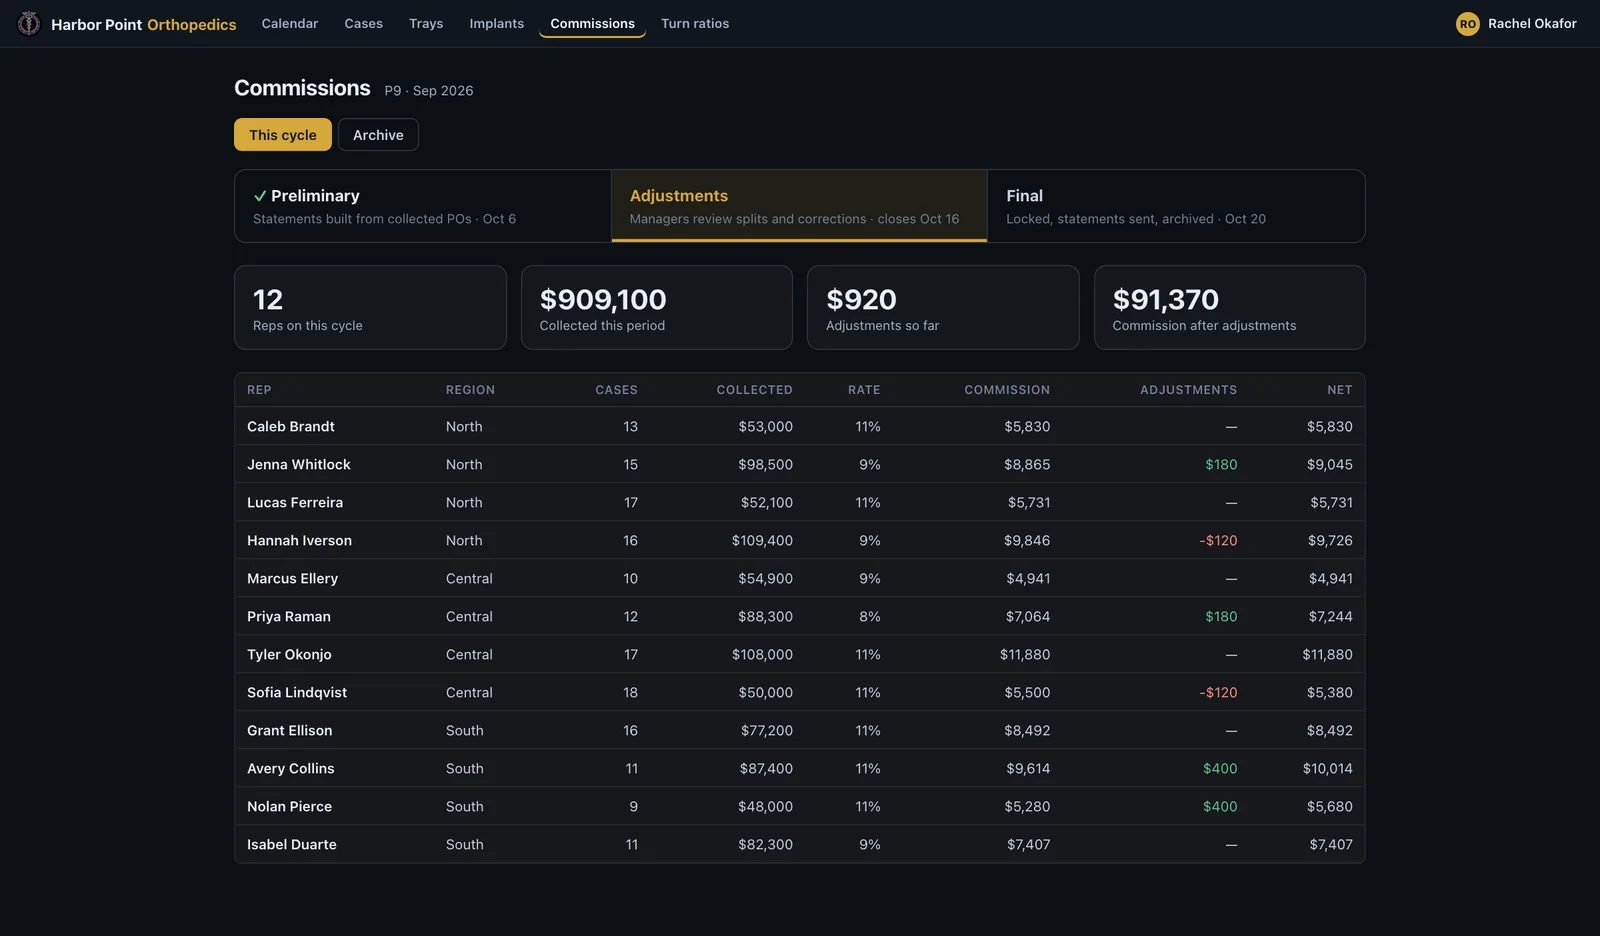
Task: Open the Final stage step
Action: pos(1176,206)
